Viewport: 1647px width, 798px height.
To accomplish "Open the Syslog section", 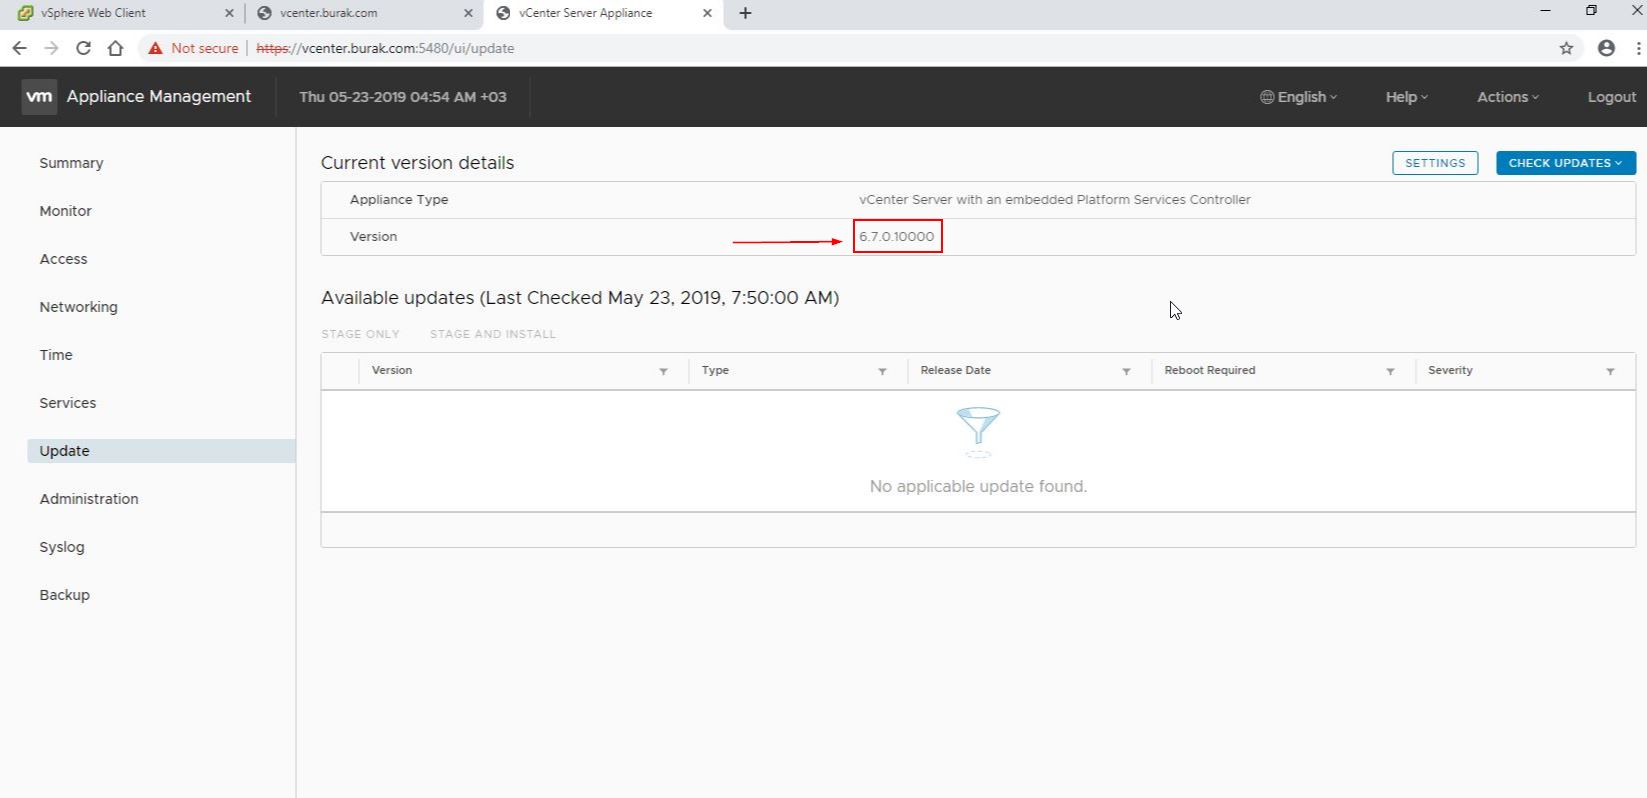I will (62, 547).
